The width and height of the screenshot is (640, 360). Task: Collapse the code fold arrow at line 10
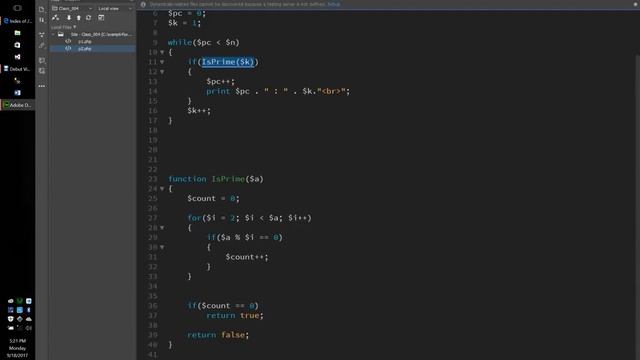pos(162,52)
